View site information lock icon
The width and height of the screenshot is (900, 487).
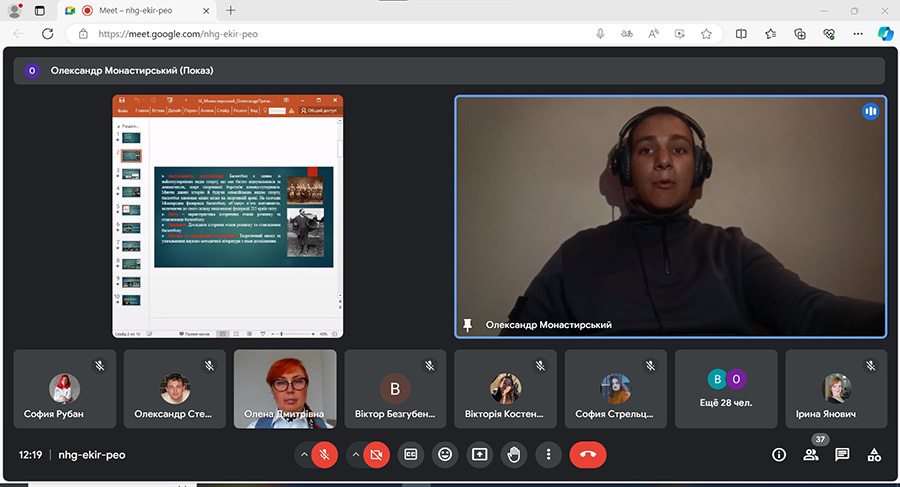[x=83, y=34]
